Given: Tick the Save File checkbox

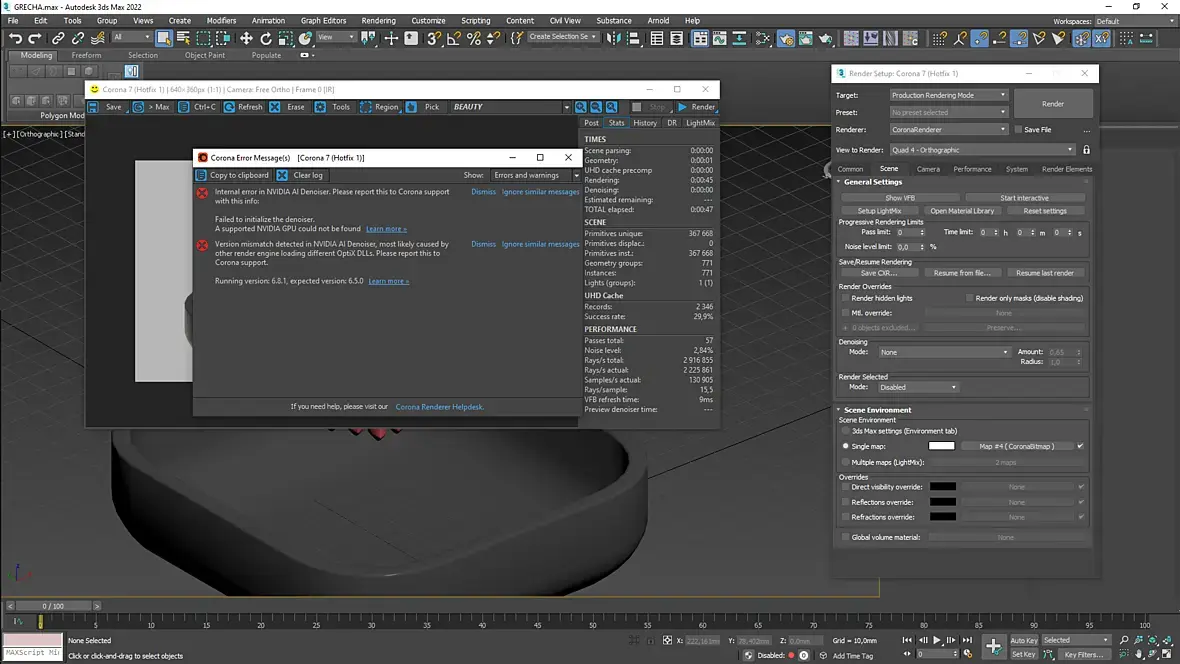Looking at the screenshot, I should pyautogui.click(x=1018, y=130).
